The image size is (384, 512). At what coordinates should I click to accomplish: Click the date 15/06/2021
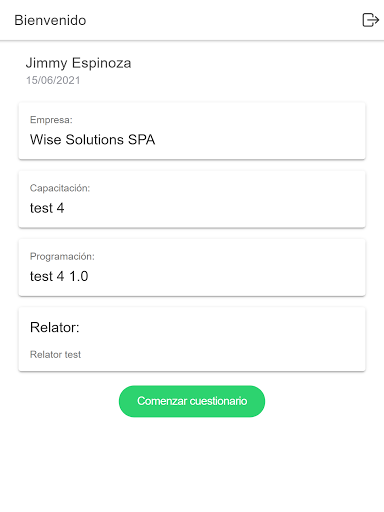53,80
